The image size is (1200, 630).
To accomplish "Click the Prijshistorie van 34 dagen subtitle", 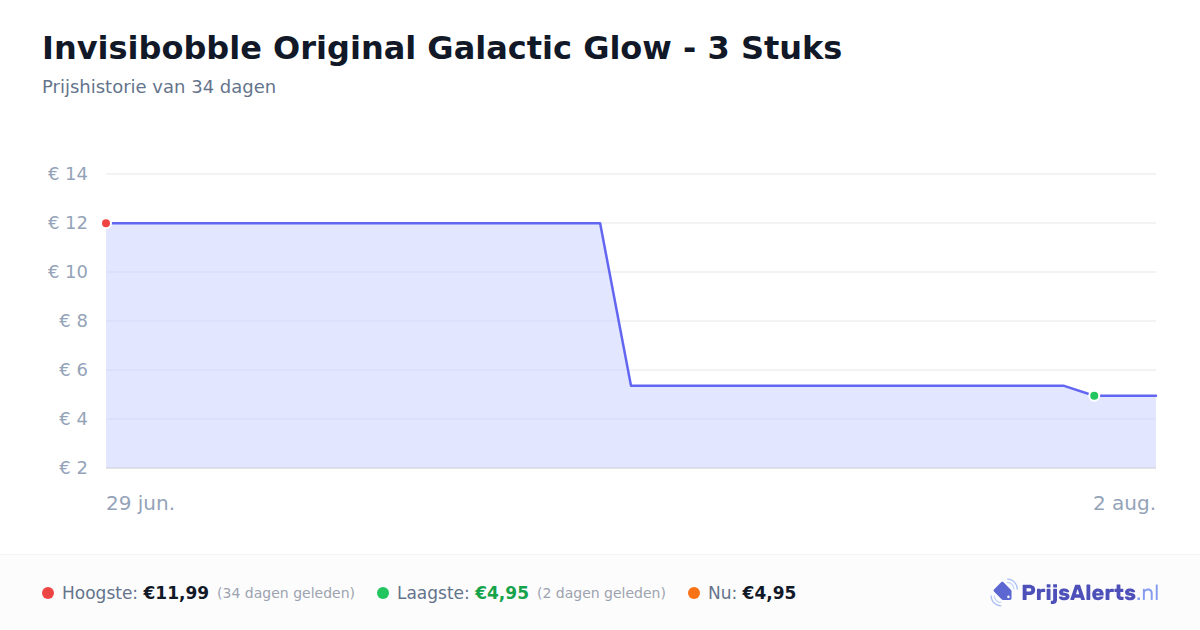I will pos(159,87).
